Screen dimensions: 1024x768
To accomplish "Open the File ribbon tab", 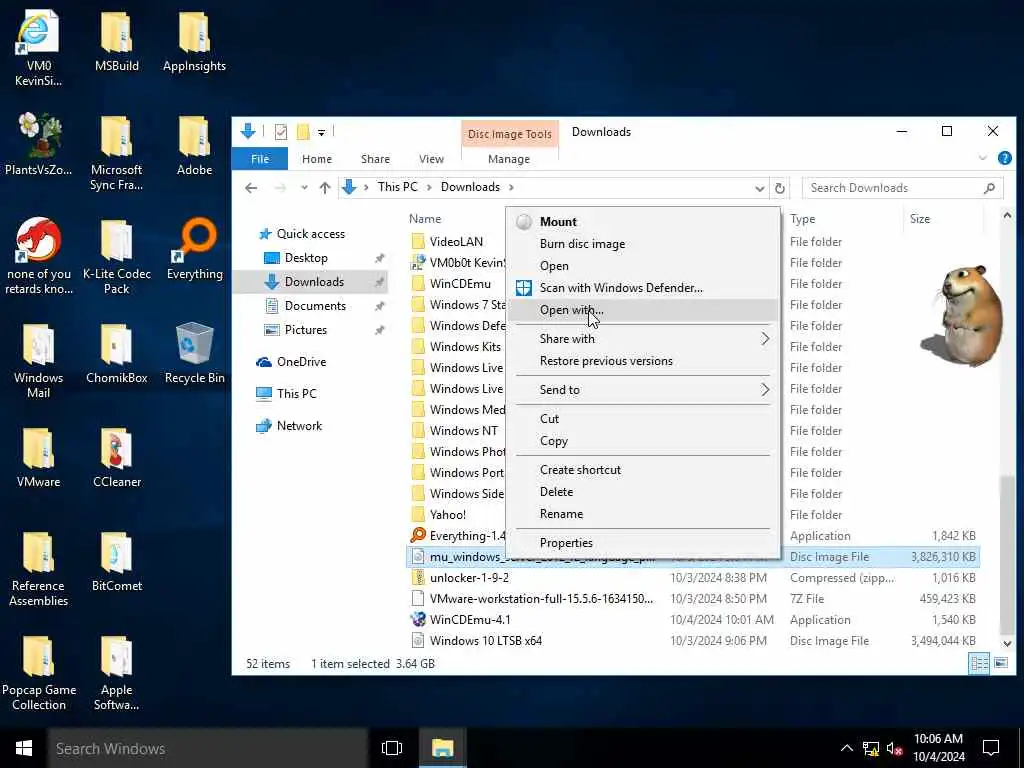I will [260, 159].
